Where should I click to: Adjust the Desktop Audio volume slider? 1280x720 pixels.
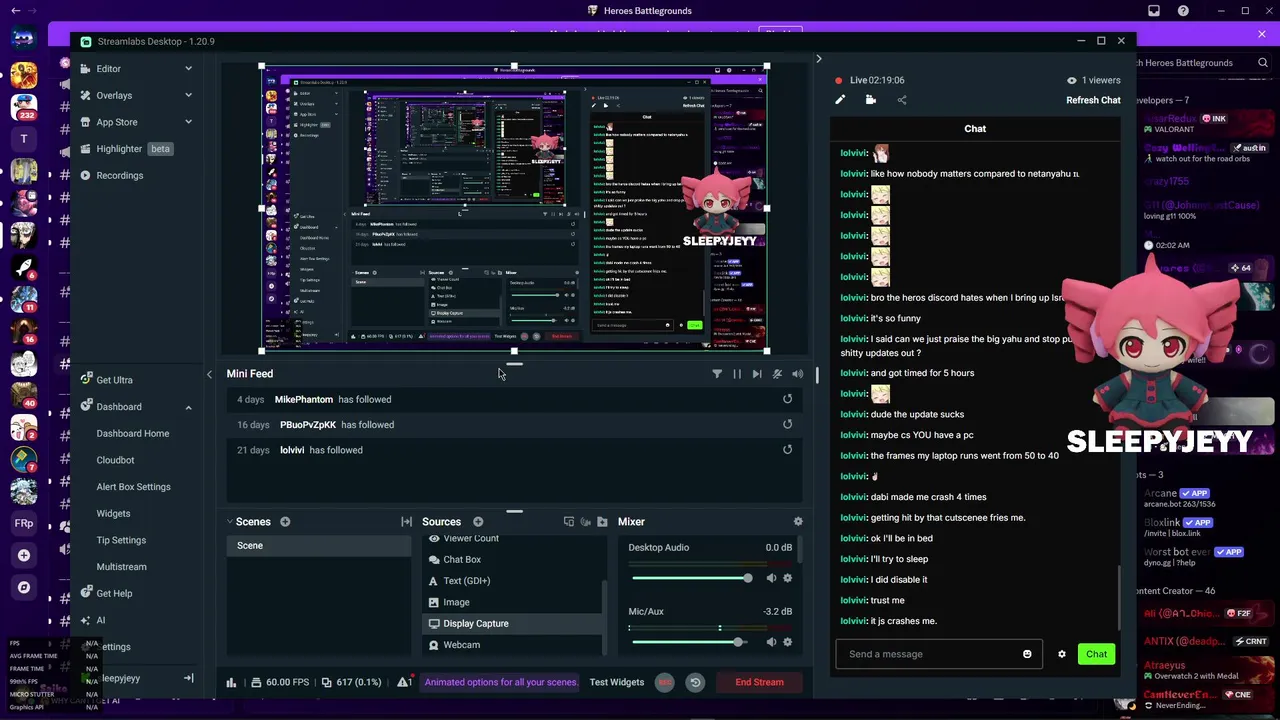click(x=691, y=578)
